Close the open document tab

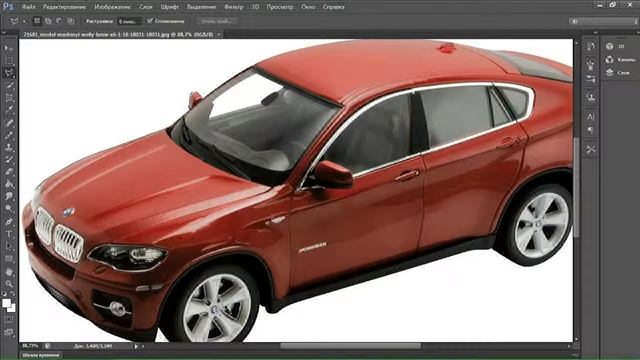(219, 35)
